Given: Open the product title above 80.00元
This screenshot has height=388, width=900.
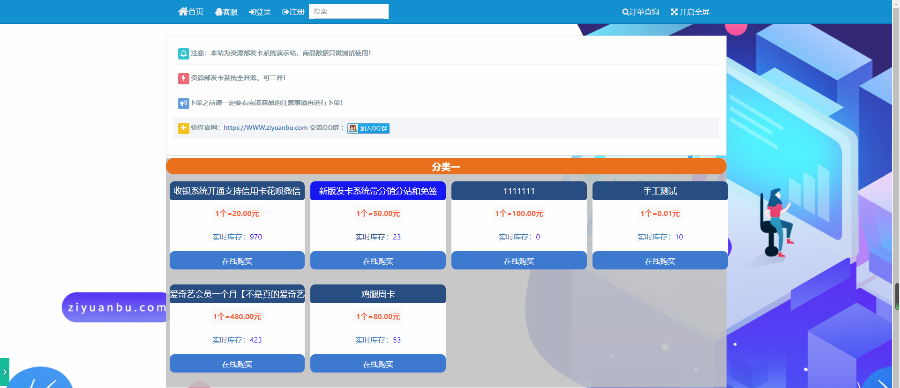Looking at the screenshot, I should click(x=378, y=294).
